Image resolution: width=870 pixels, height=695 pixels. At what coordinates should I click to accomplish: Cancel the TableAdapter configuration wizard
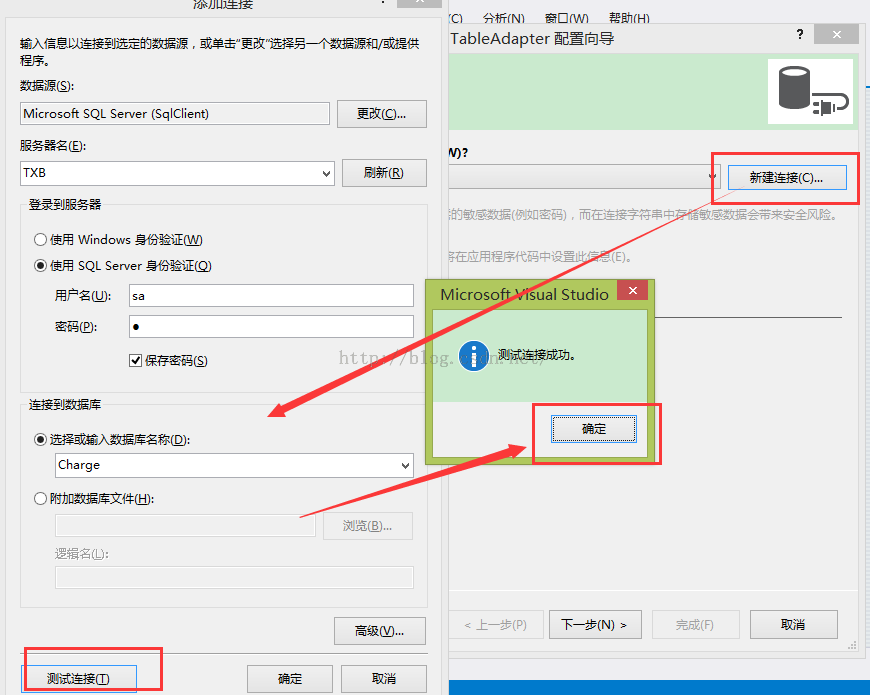coord(793,625)
